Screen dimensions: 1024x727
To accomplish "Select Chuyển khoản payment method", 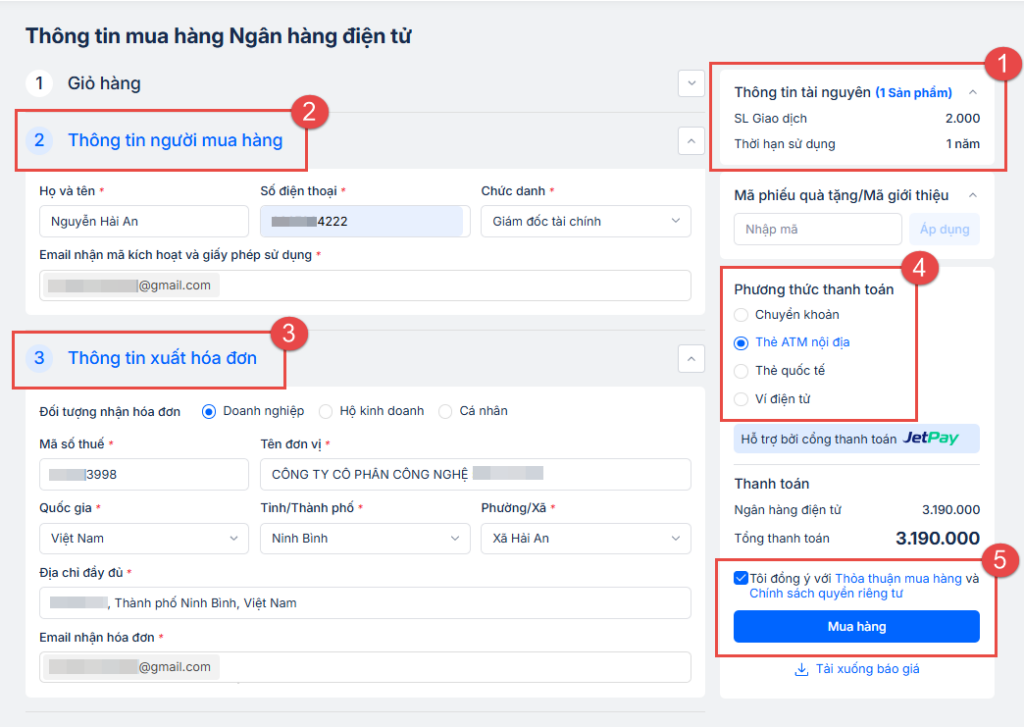I will [741, 315].
